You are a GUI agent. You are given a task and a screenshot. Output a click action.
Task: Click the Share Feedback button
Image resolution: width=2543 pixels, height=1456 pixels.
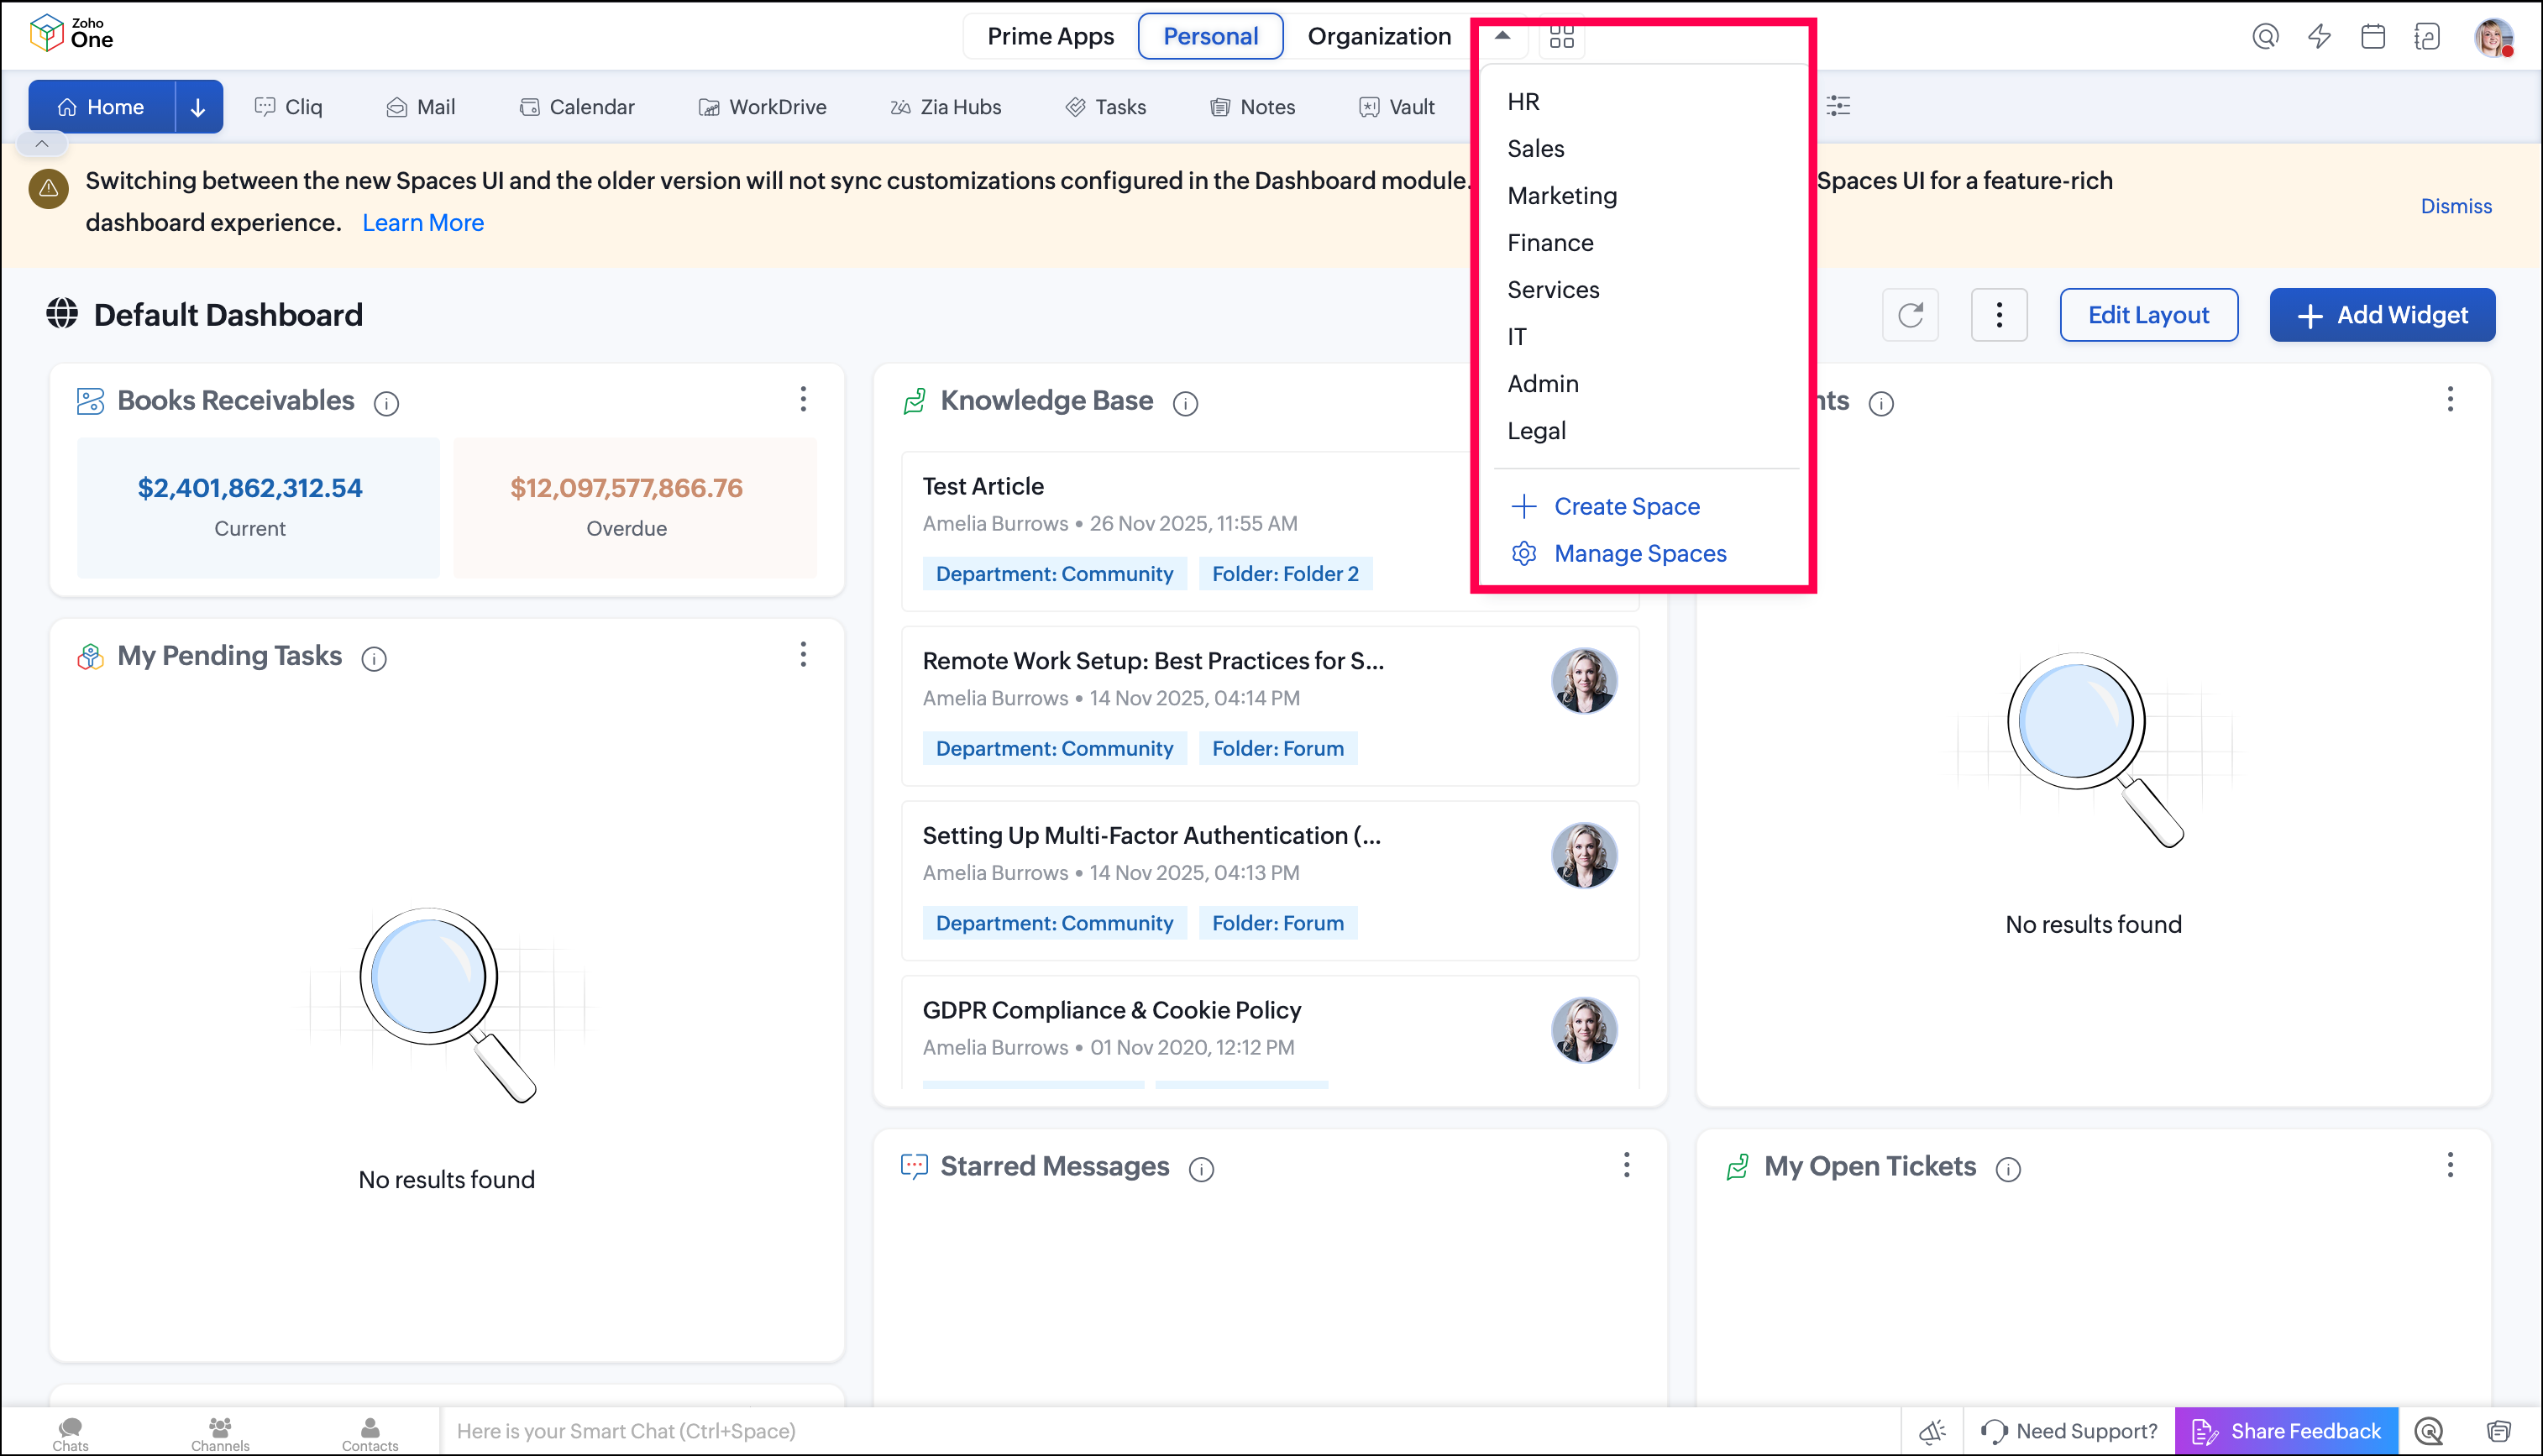click(2286, 1432)
